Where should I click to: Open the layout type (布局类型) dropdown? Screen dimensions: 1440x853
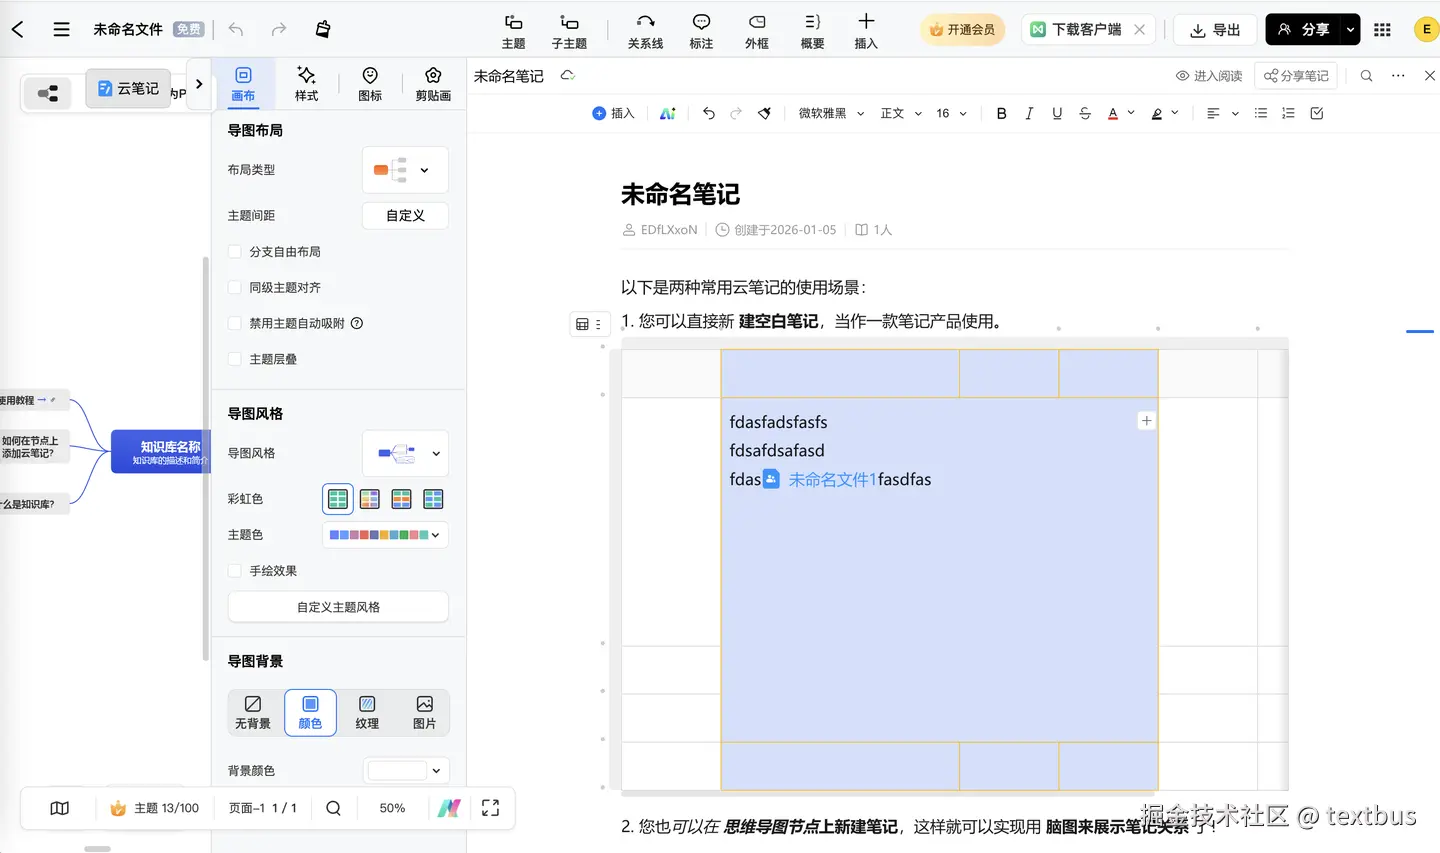405,170
